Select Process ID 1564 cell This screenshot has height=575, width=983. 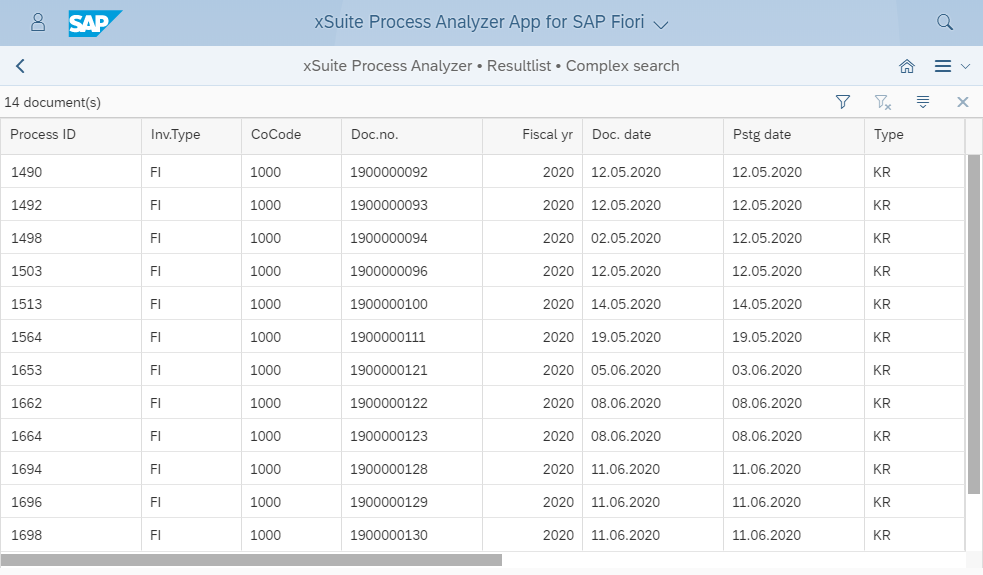tap(71, 337)
